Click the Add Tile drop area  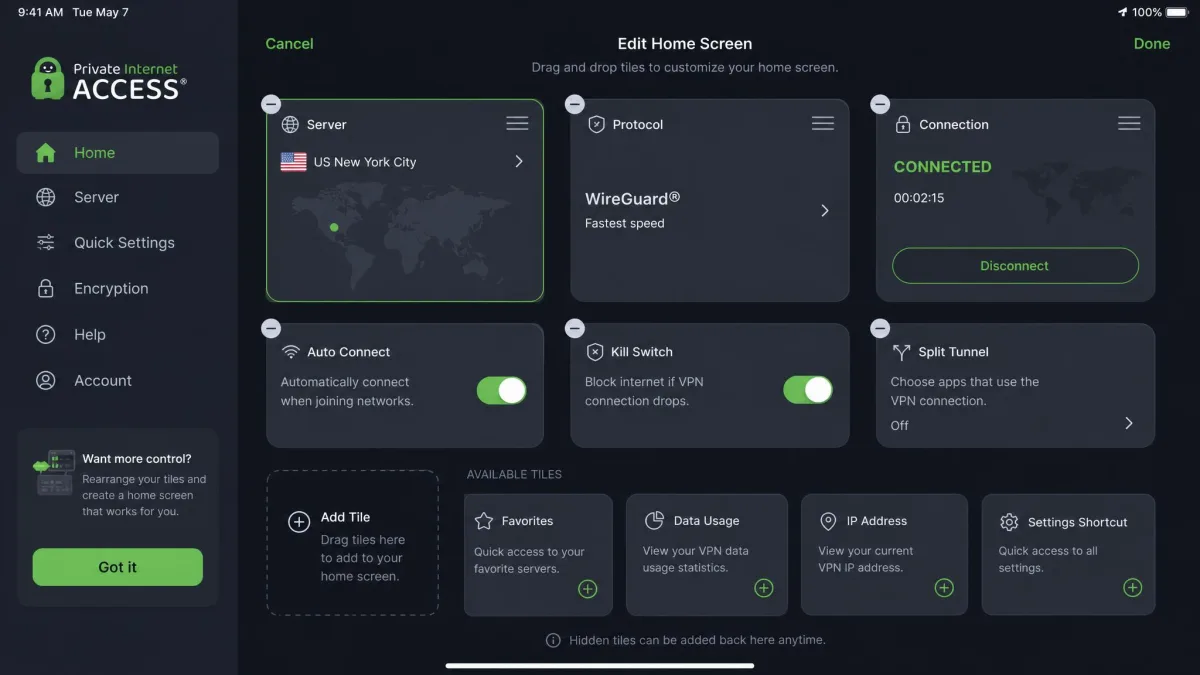[352, 543]
